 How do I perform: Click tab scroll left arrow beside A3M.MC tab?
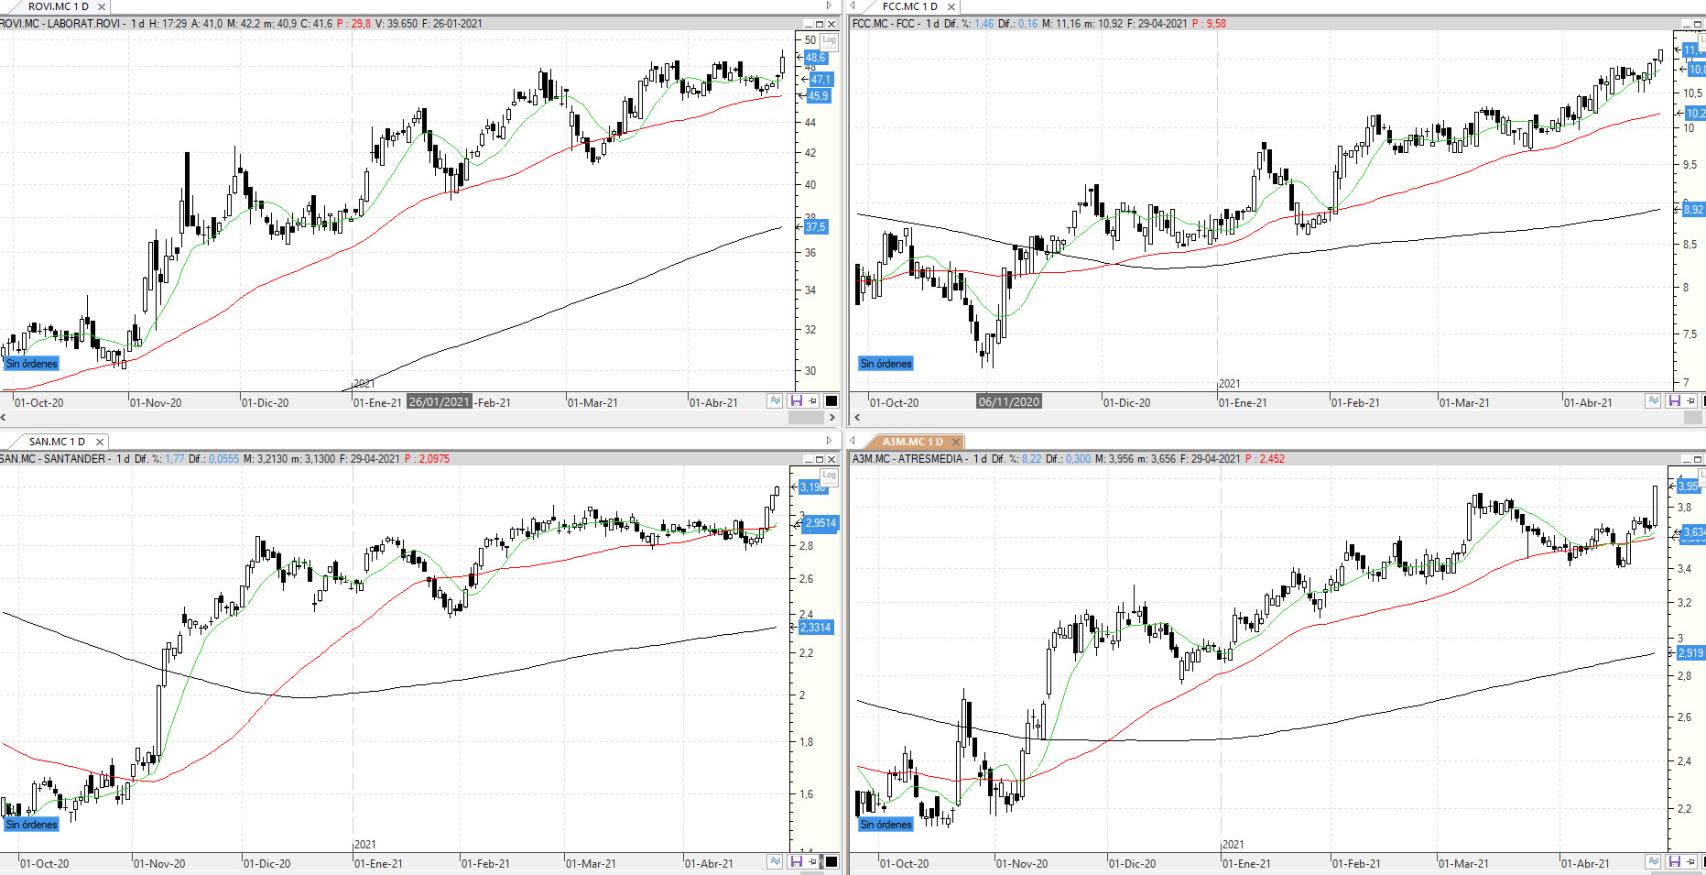click(853, 441)
